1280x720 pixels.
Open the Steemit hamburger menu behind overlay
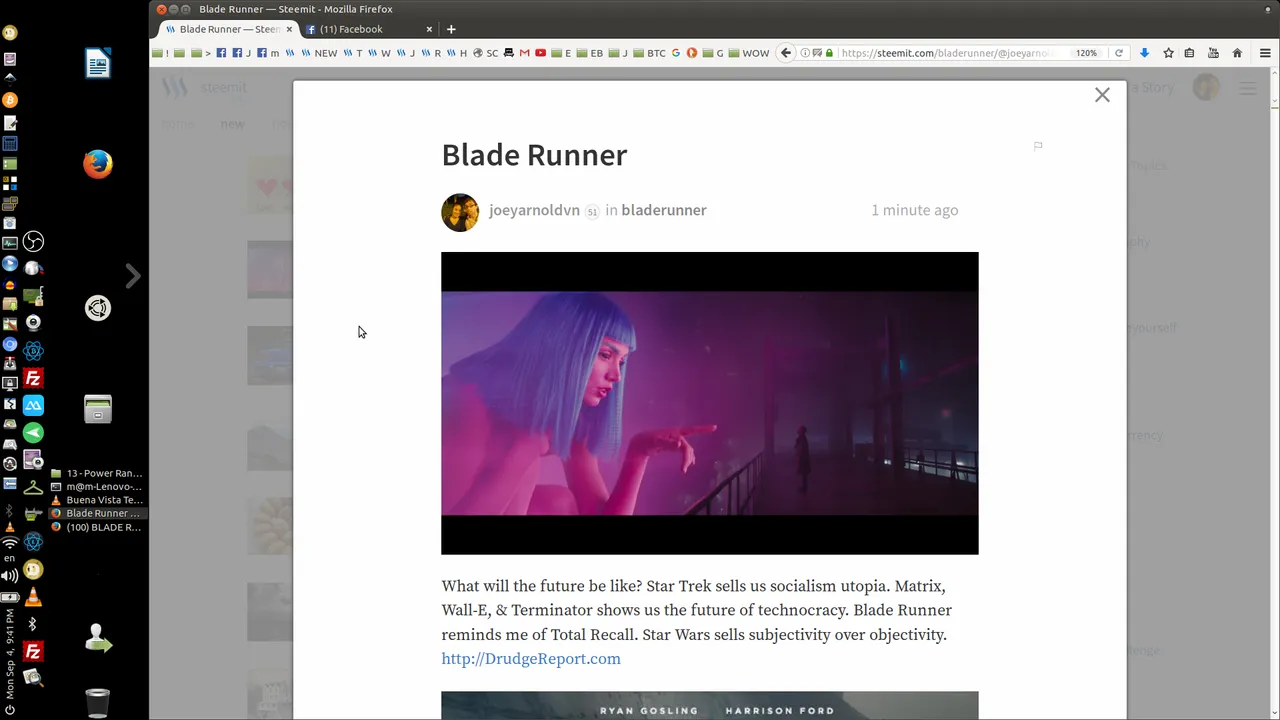[1248, 88]
